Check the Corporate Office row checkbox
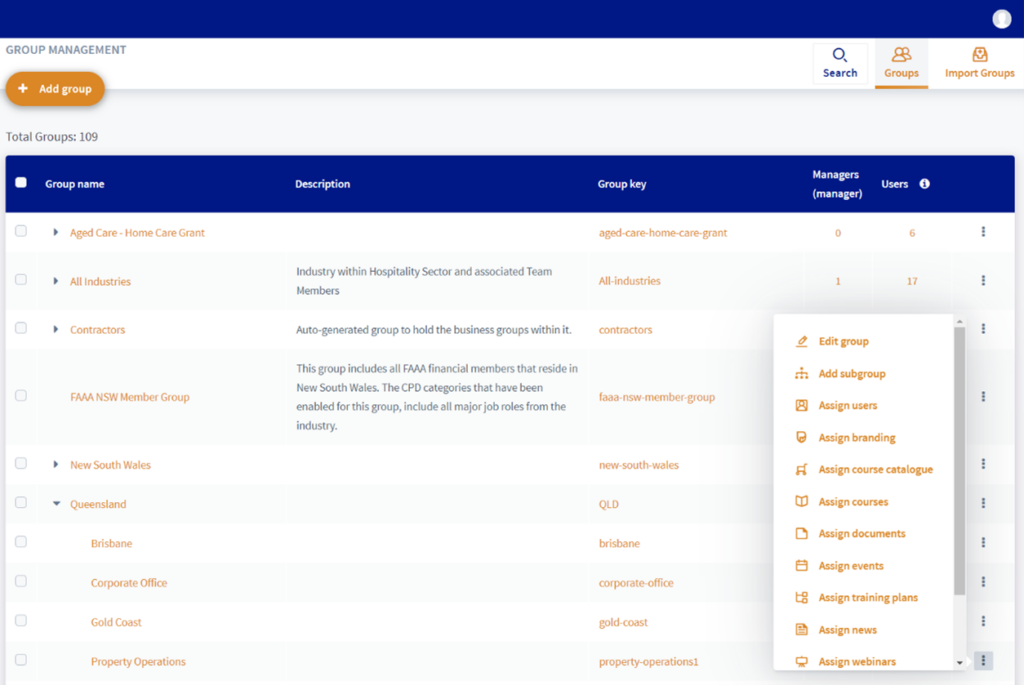The image size is (1024, 685). [x=21, y=581]
